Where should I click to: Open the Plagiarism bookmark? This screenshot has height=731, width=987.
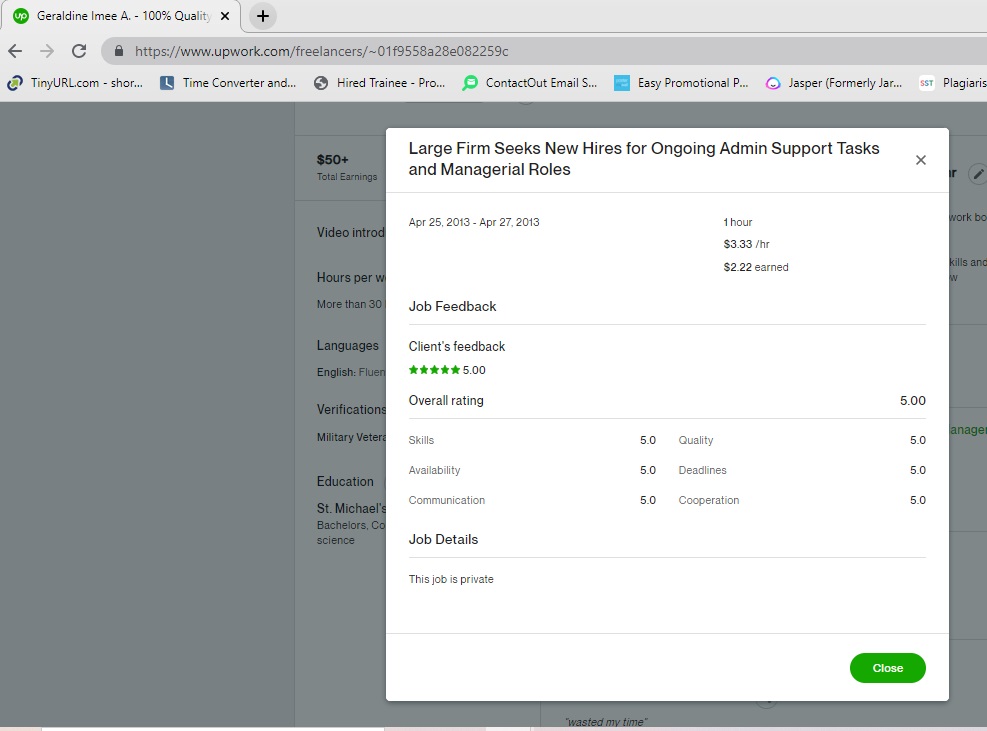952,82
